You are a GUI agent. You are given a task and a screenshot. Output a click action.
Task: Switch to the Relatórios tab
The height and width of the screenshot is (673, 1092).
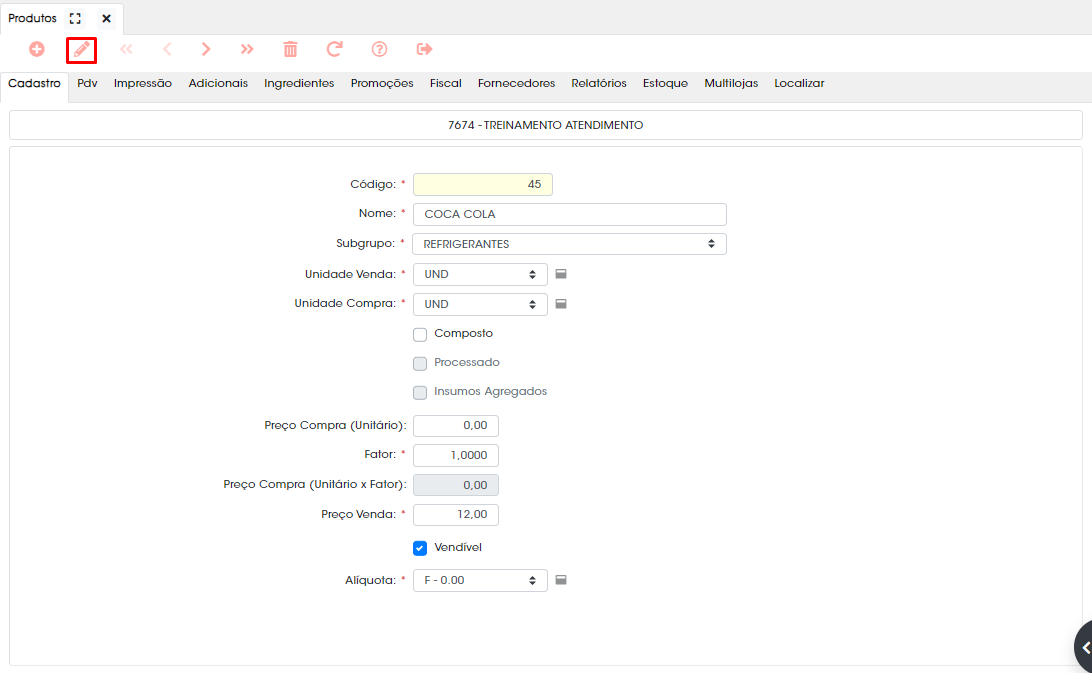599,84
